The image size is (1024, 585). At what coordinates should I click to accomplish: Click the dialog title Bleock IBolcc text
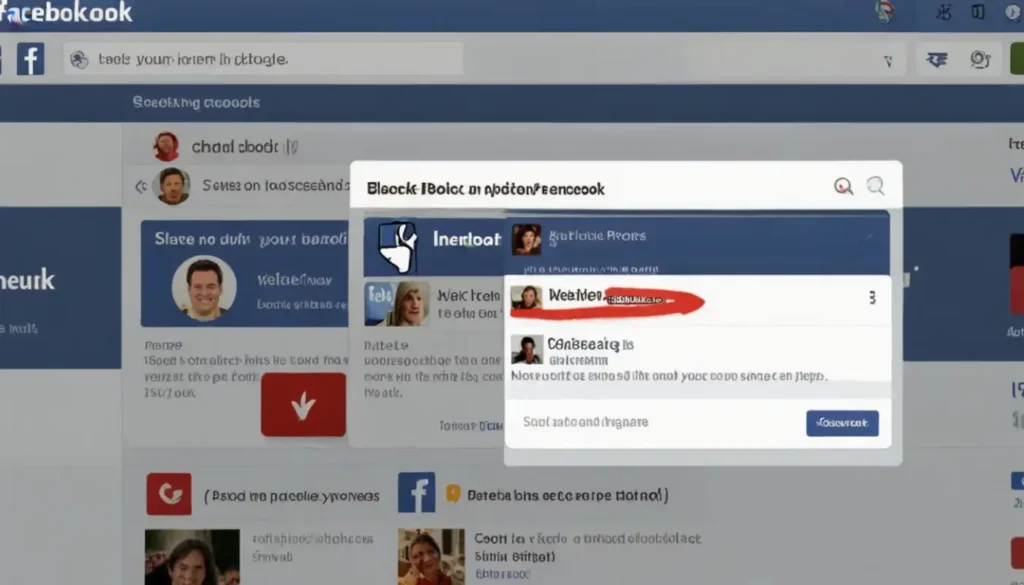[x=485, y=189]
